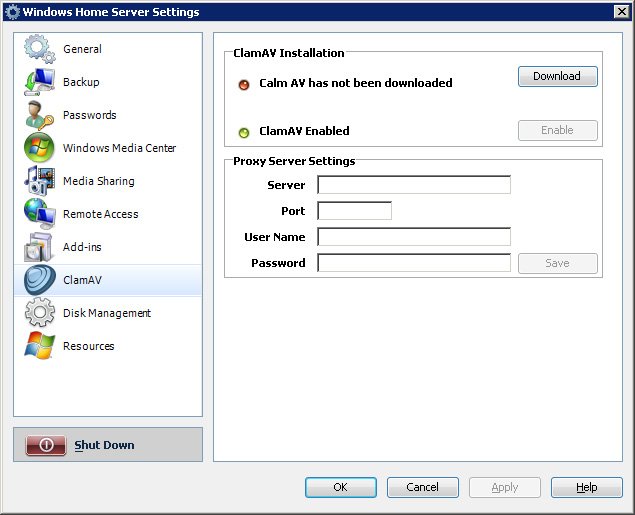Click the Disk Management gear icon
Image resolution: width=635 pixels, height=515 pixels.
point(39,312)
